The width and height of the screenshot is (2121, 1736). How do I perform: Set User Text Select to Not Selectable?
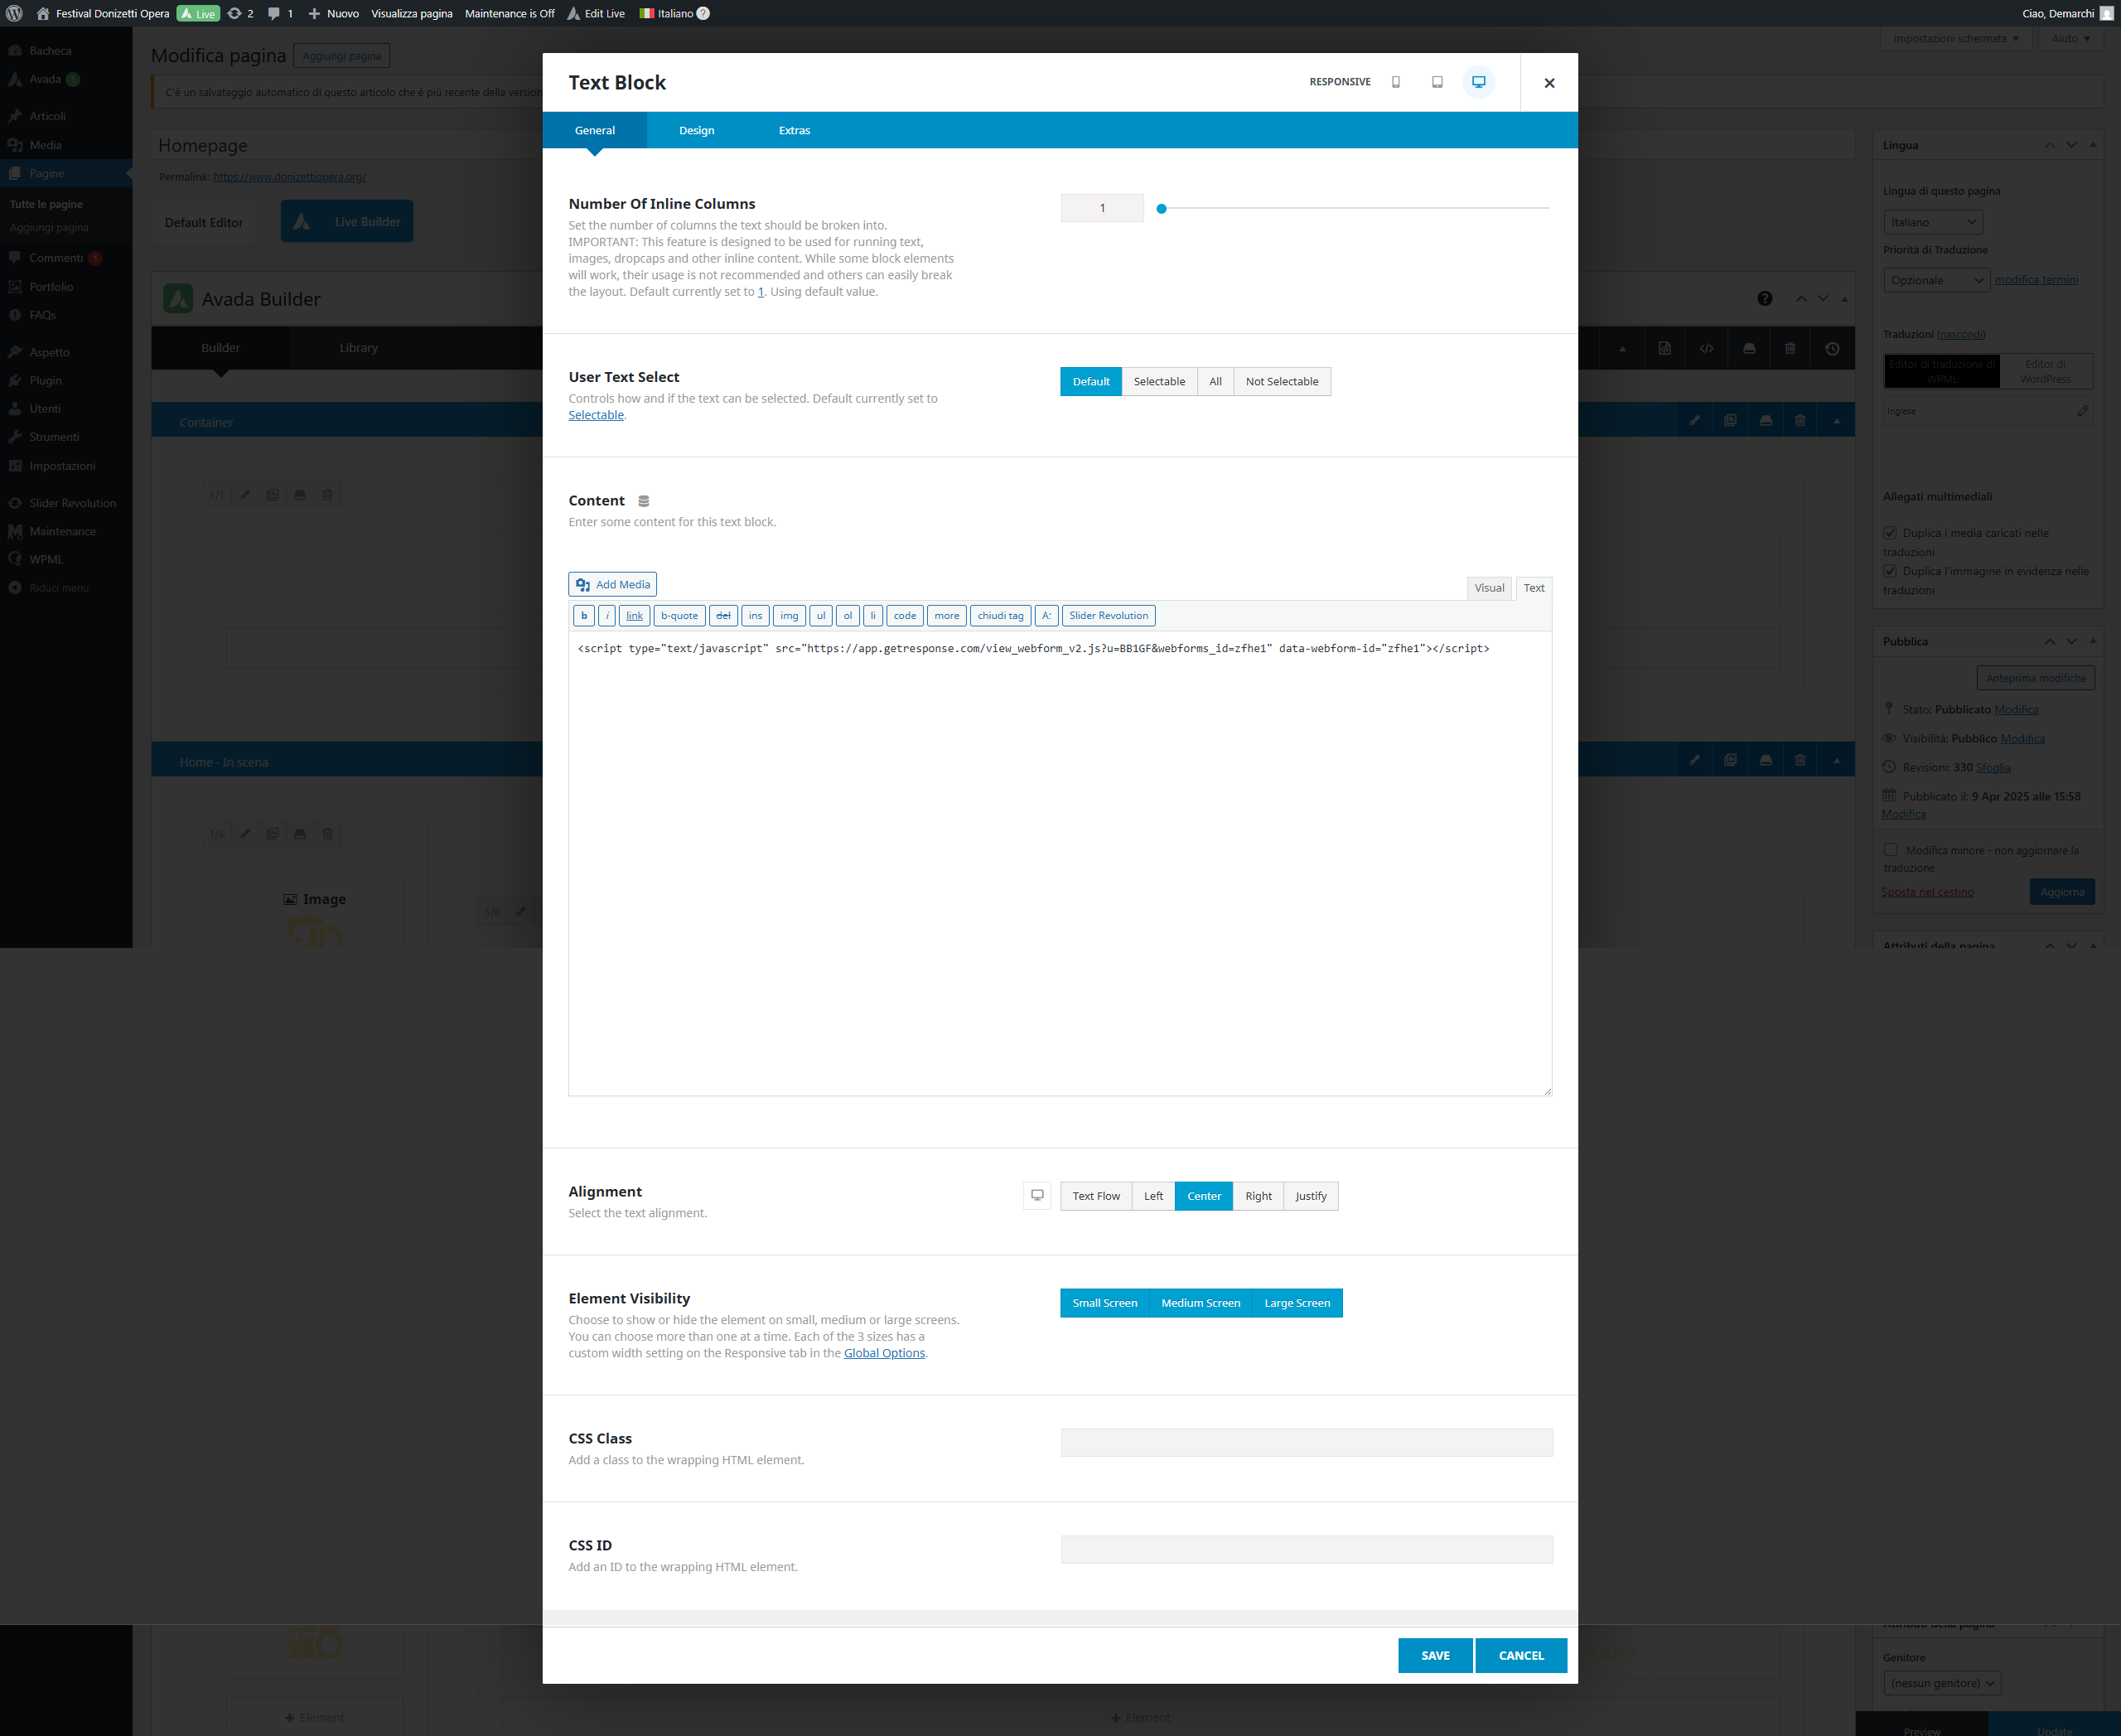point(1282,381)
